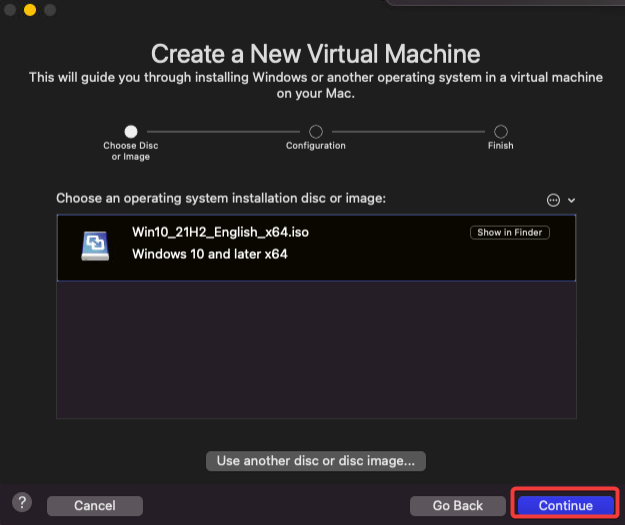Click Use another disc or disc image
The width and height of the screenshot is (625, 525).
316,461
